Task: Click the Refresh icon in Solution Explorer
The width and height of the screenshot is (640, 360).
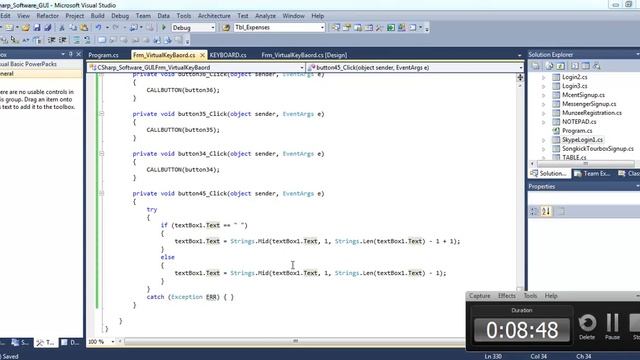Action: 561,66
